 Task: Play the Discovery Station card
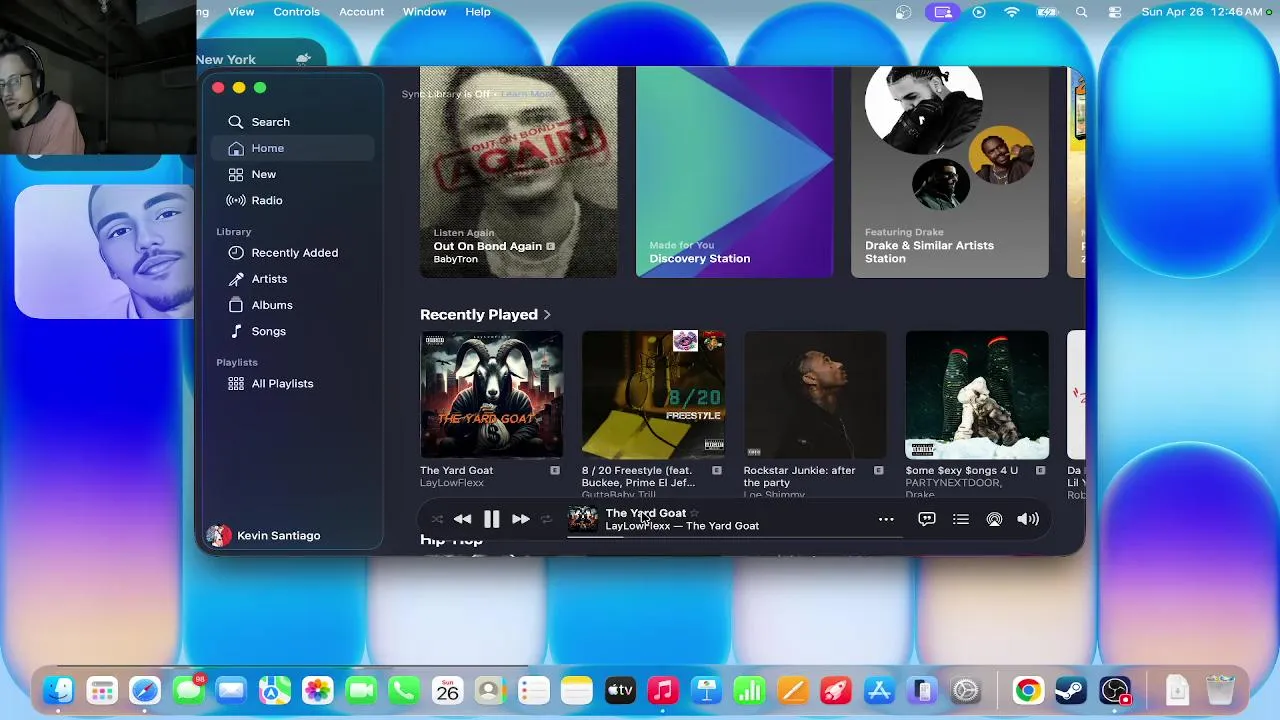pos(734,172)
